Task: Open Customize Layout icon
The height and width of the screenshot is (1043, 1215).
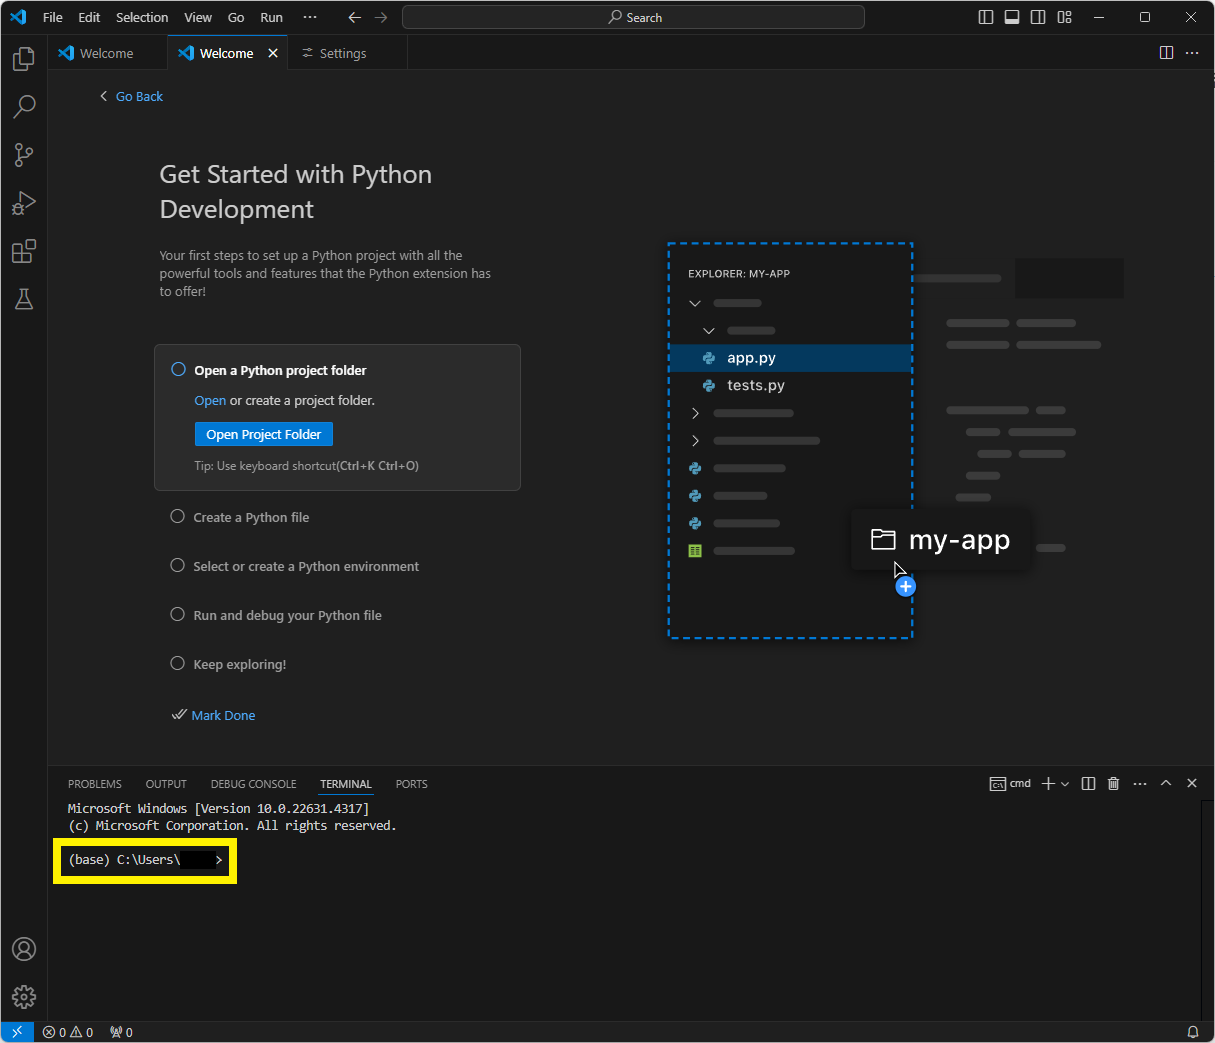Action: click(1064, 17)
